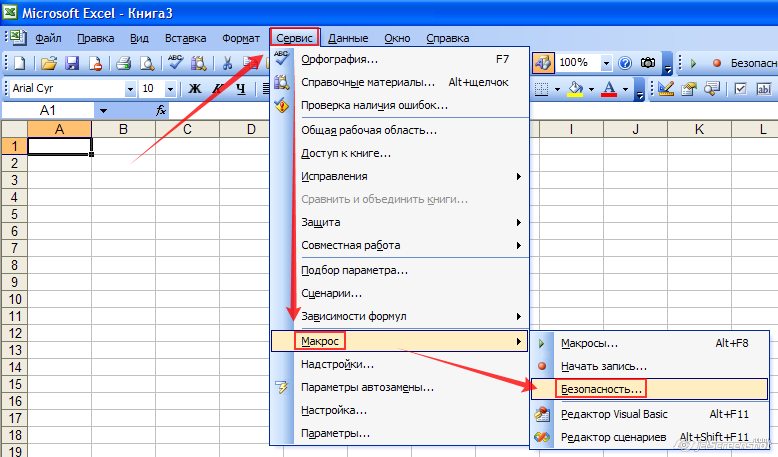Create a new blank workbook

click(x=19, y=63)
